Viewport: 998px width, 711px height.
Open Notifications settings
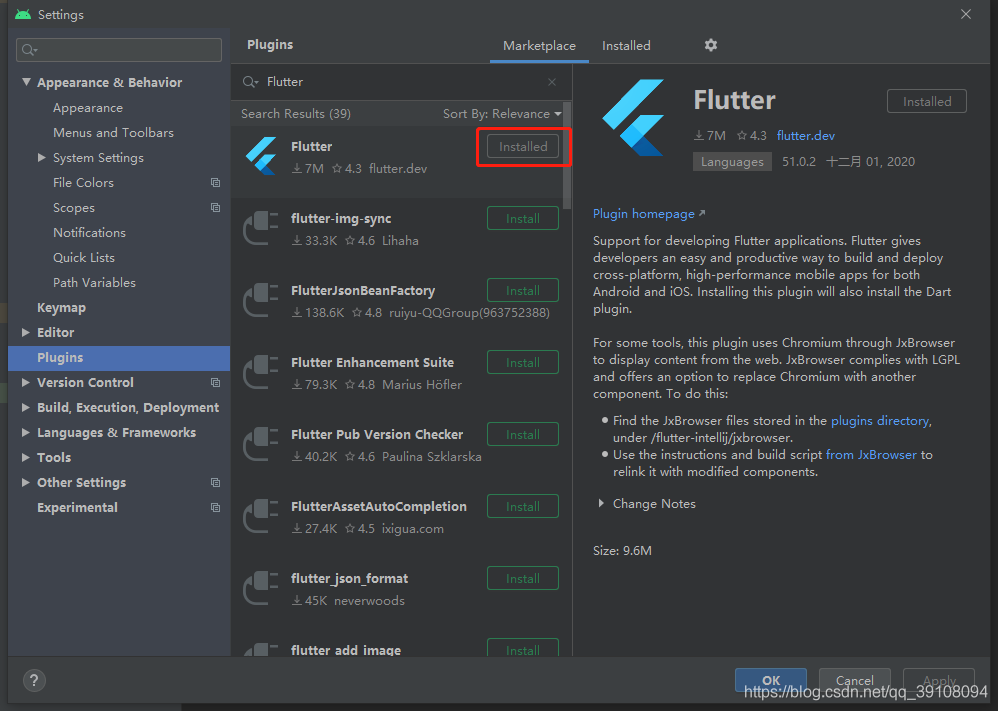89,232
